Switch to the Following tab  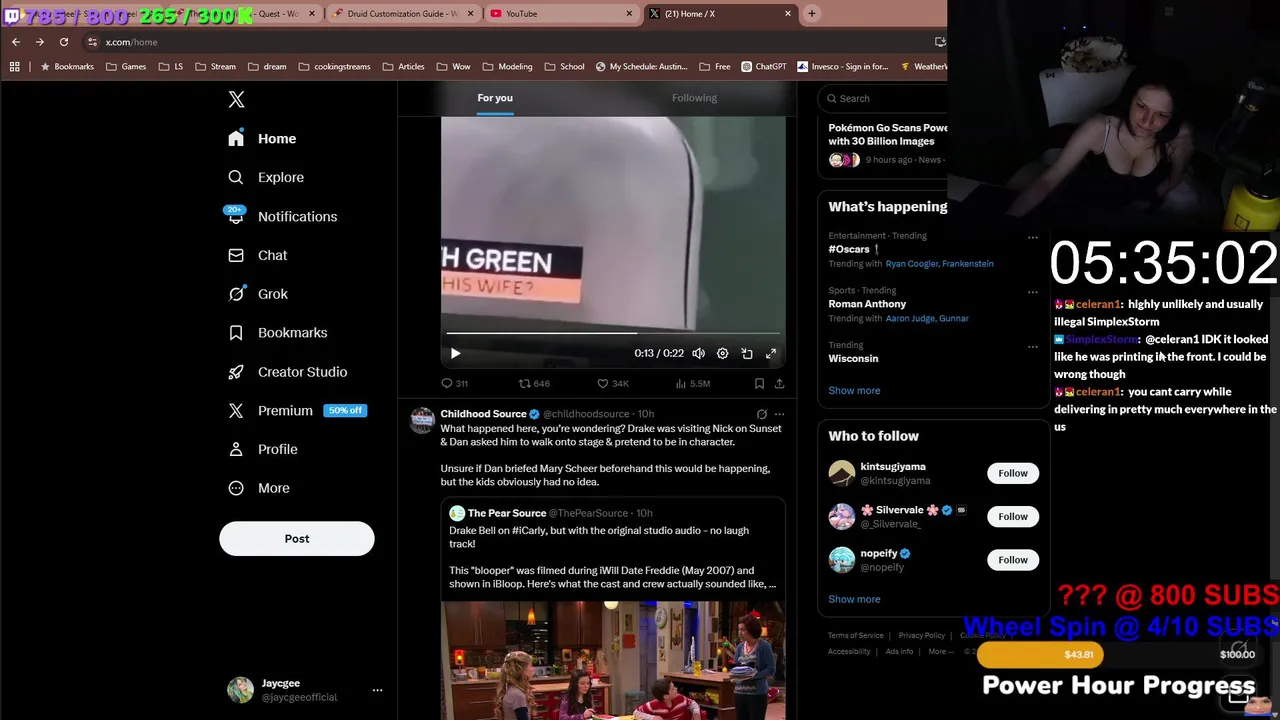(x=694, y=98)
